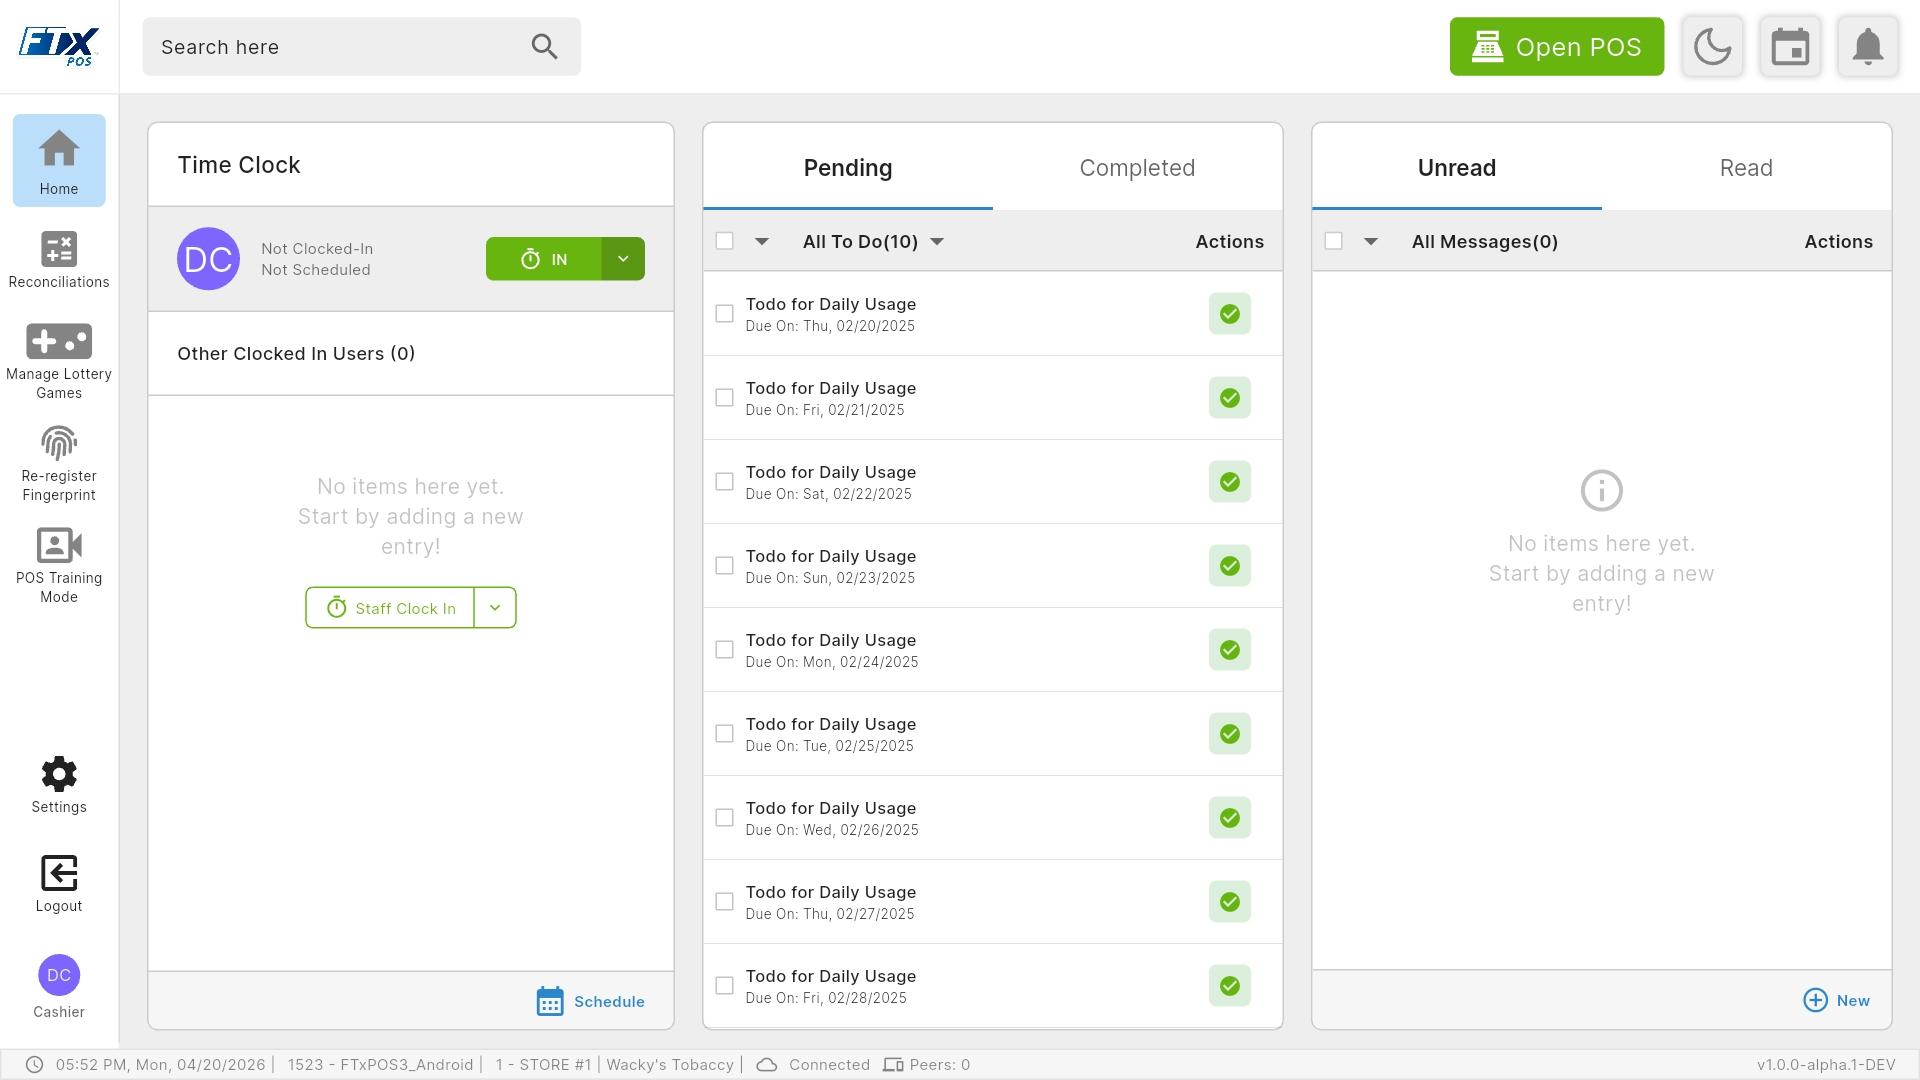Open Messages selection dropdown arrow
This screenshot has width=1920, height=1080.
click(1371, 242)
